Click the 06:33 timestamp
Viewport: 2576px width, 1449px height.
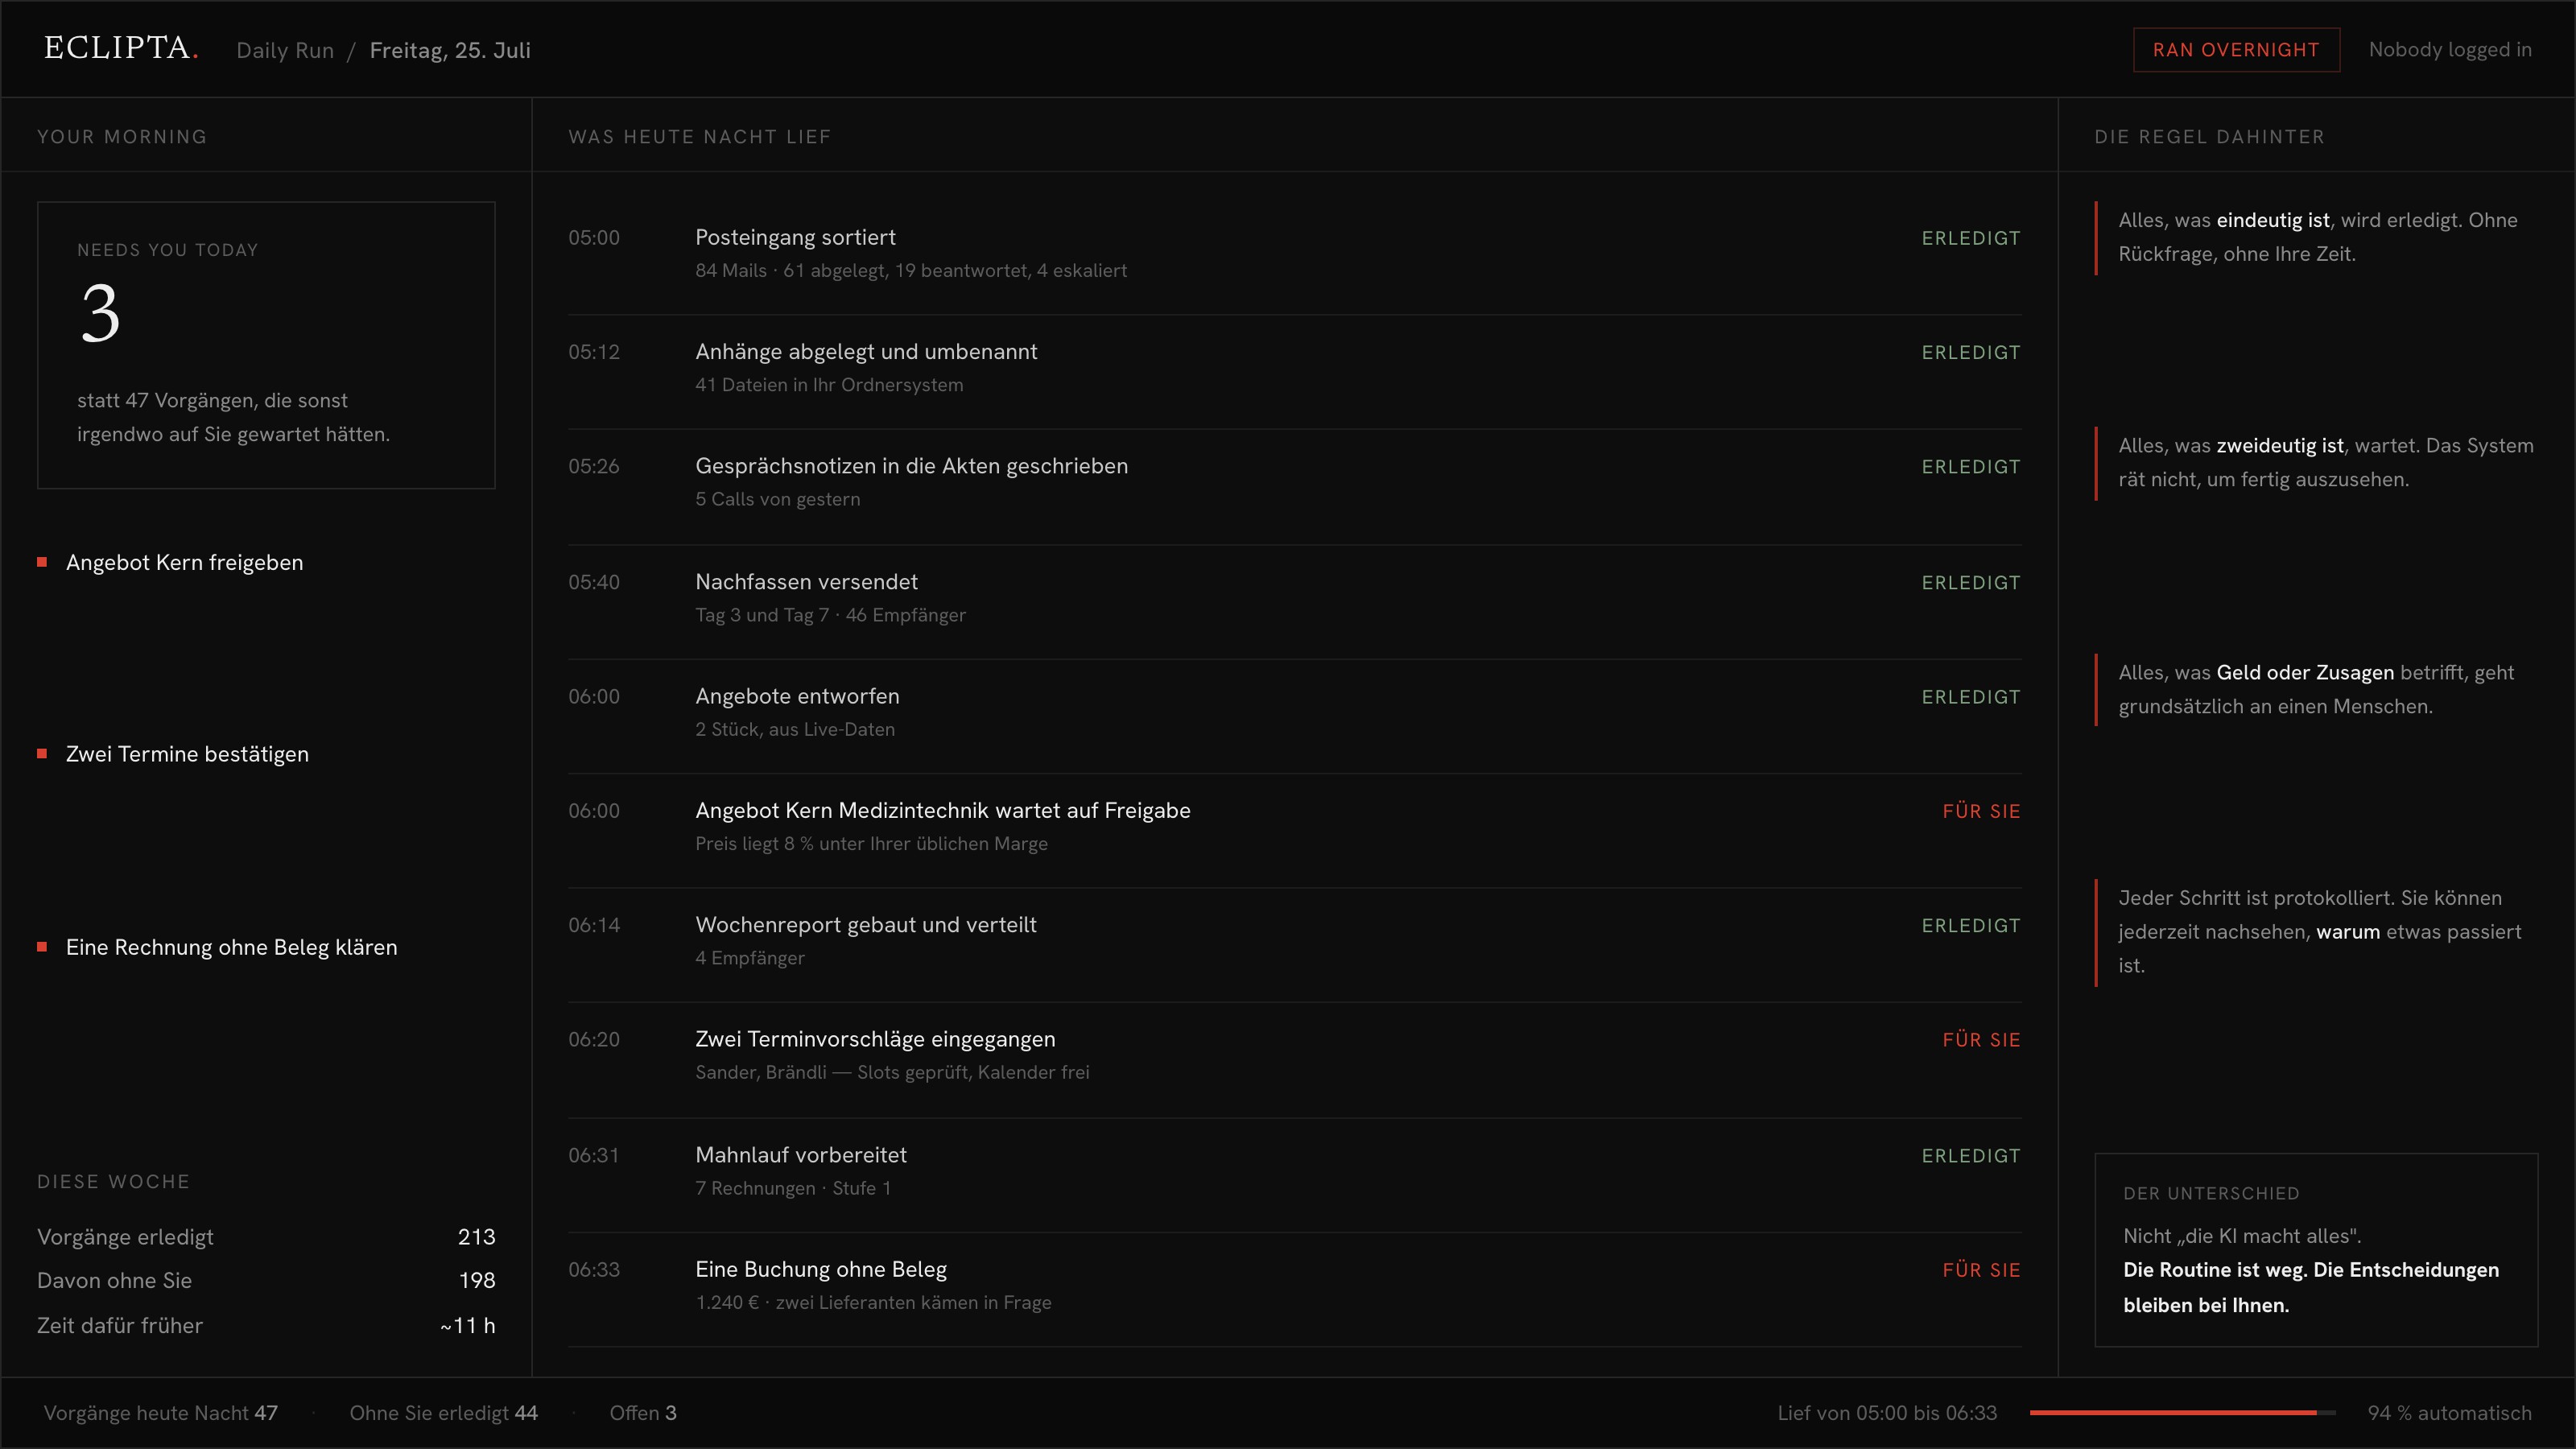coord(594,1270)
